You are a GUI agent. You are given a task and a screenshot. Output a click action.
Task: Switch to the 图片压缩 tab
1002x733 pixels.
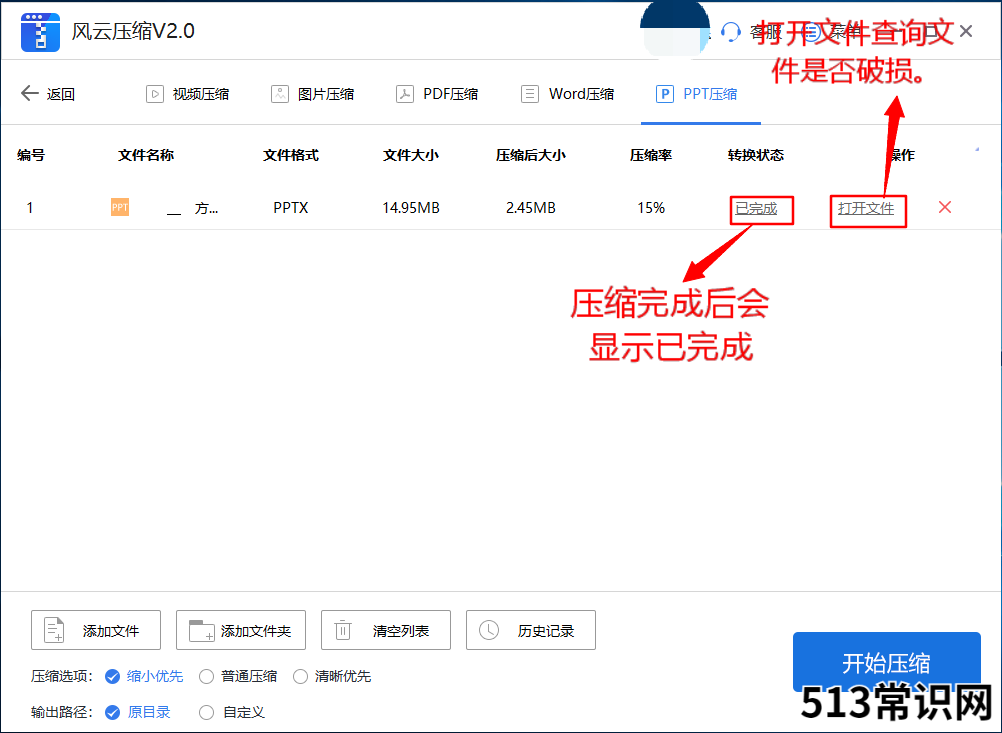(313, 94)
